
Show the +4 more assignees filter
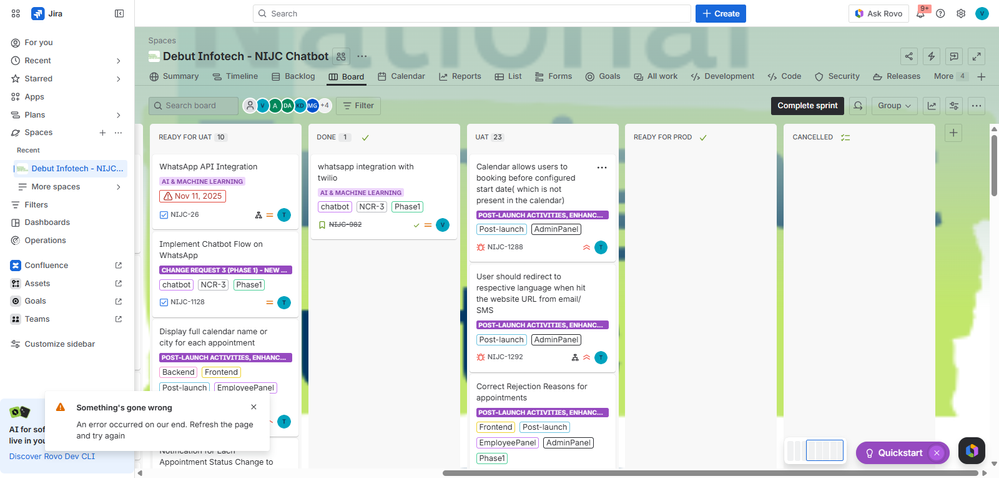pos(325,106)
